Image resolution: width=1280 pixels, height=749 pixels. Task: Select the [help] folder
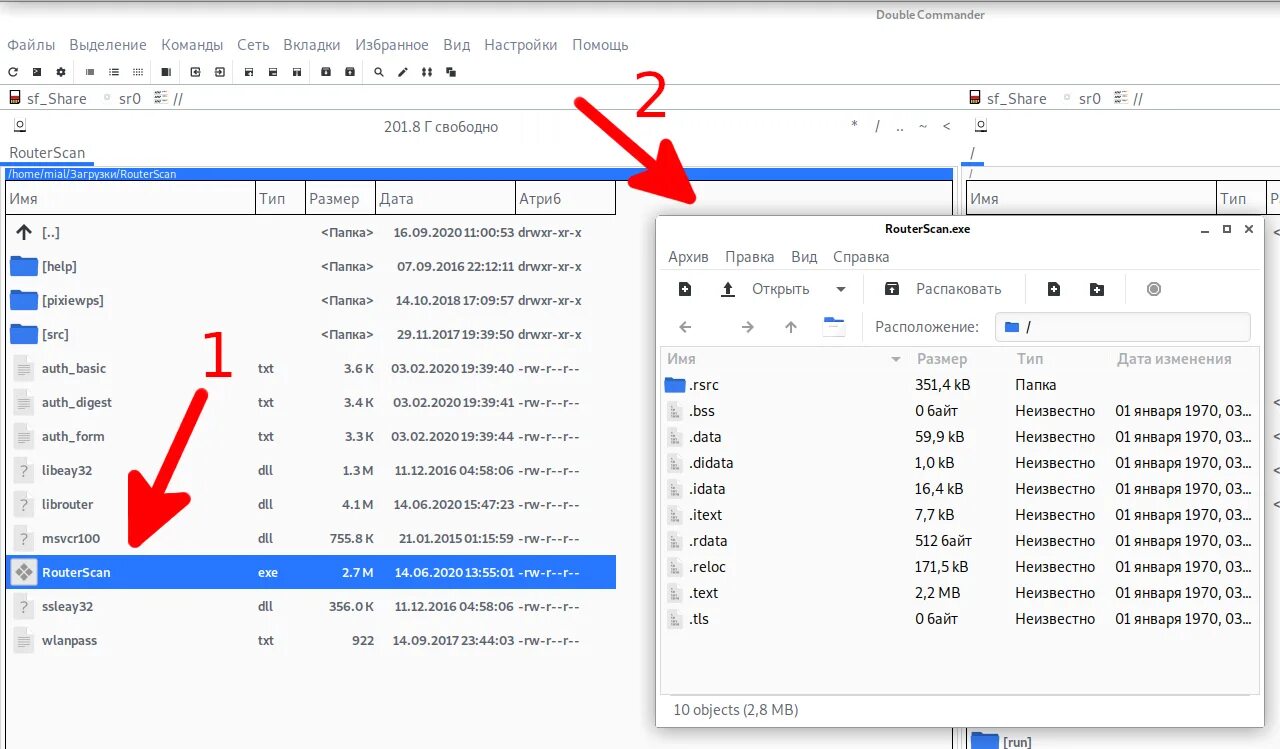point(310,266)
